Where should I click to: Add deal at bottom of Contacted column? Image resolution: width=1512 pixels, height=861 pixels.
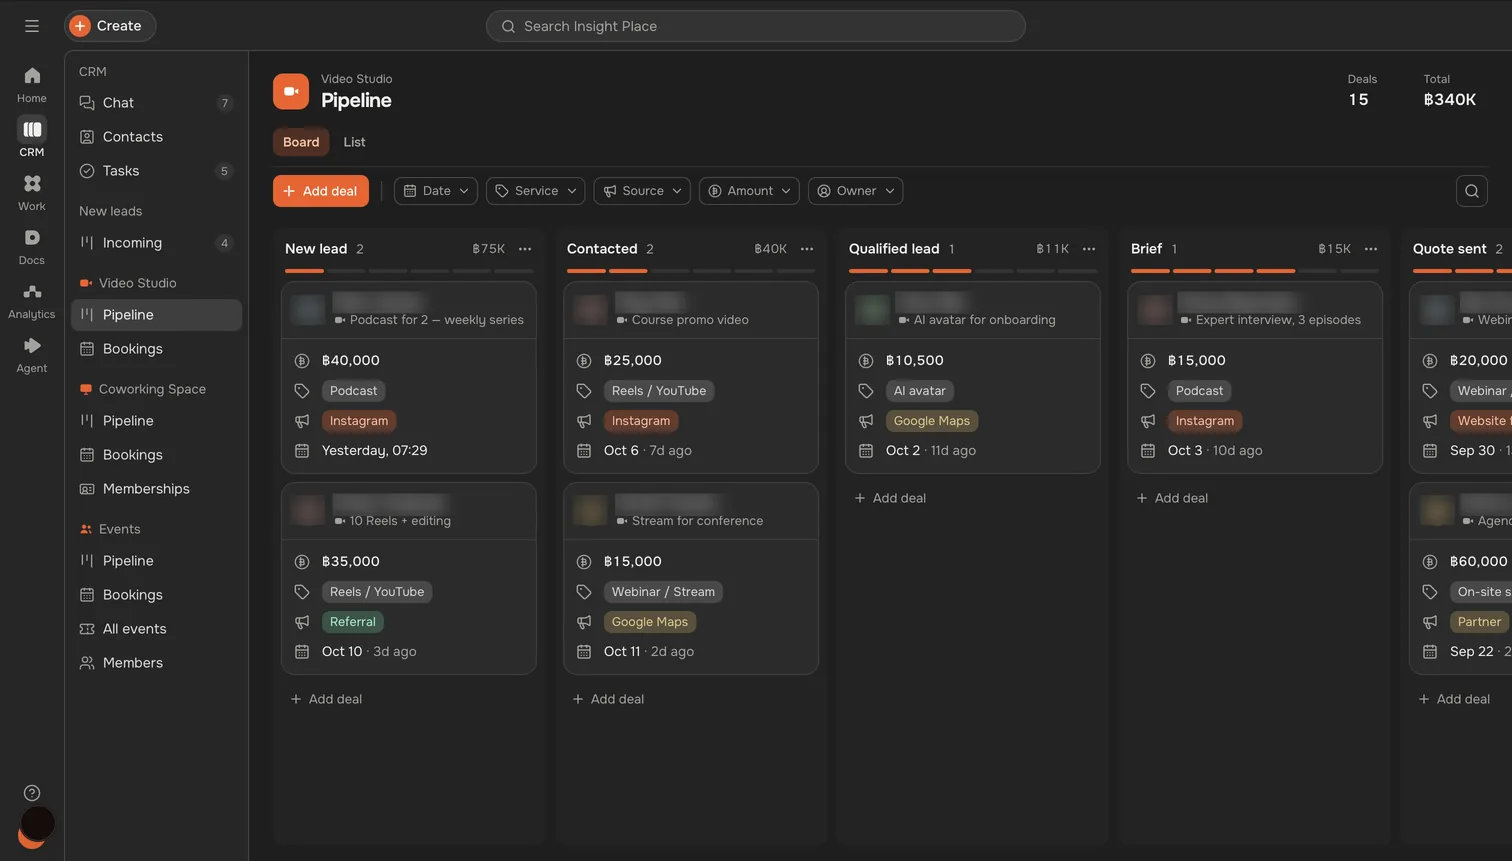[608, 699]
